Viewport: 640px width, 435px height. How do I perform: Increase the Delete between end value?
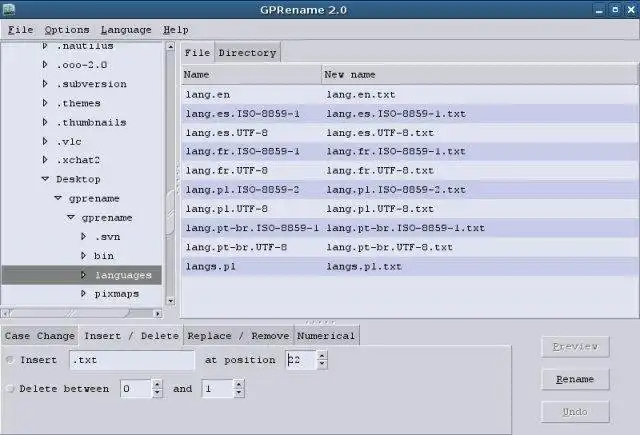(239, 384)
